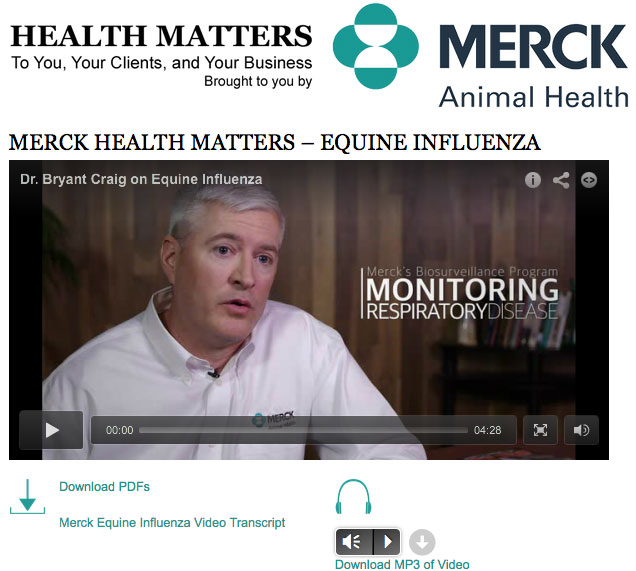Click the teal download arrow icon
Screen dimensions: 636x571
click(27, 496)
